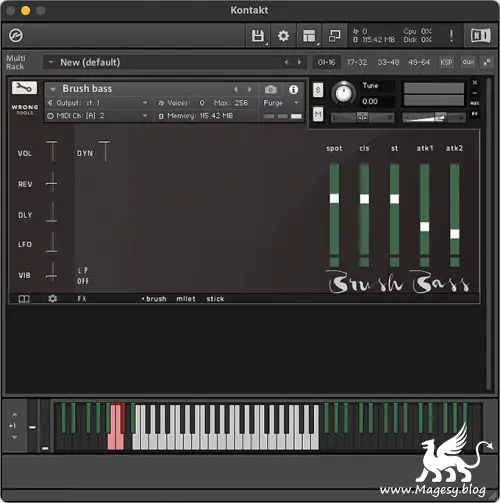Expand the Brush bass instrument menu arrow
The width and height of the screenshot is (500, 503).
53,89
